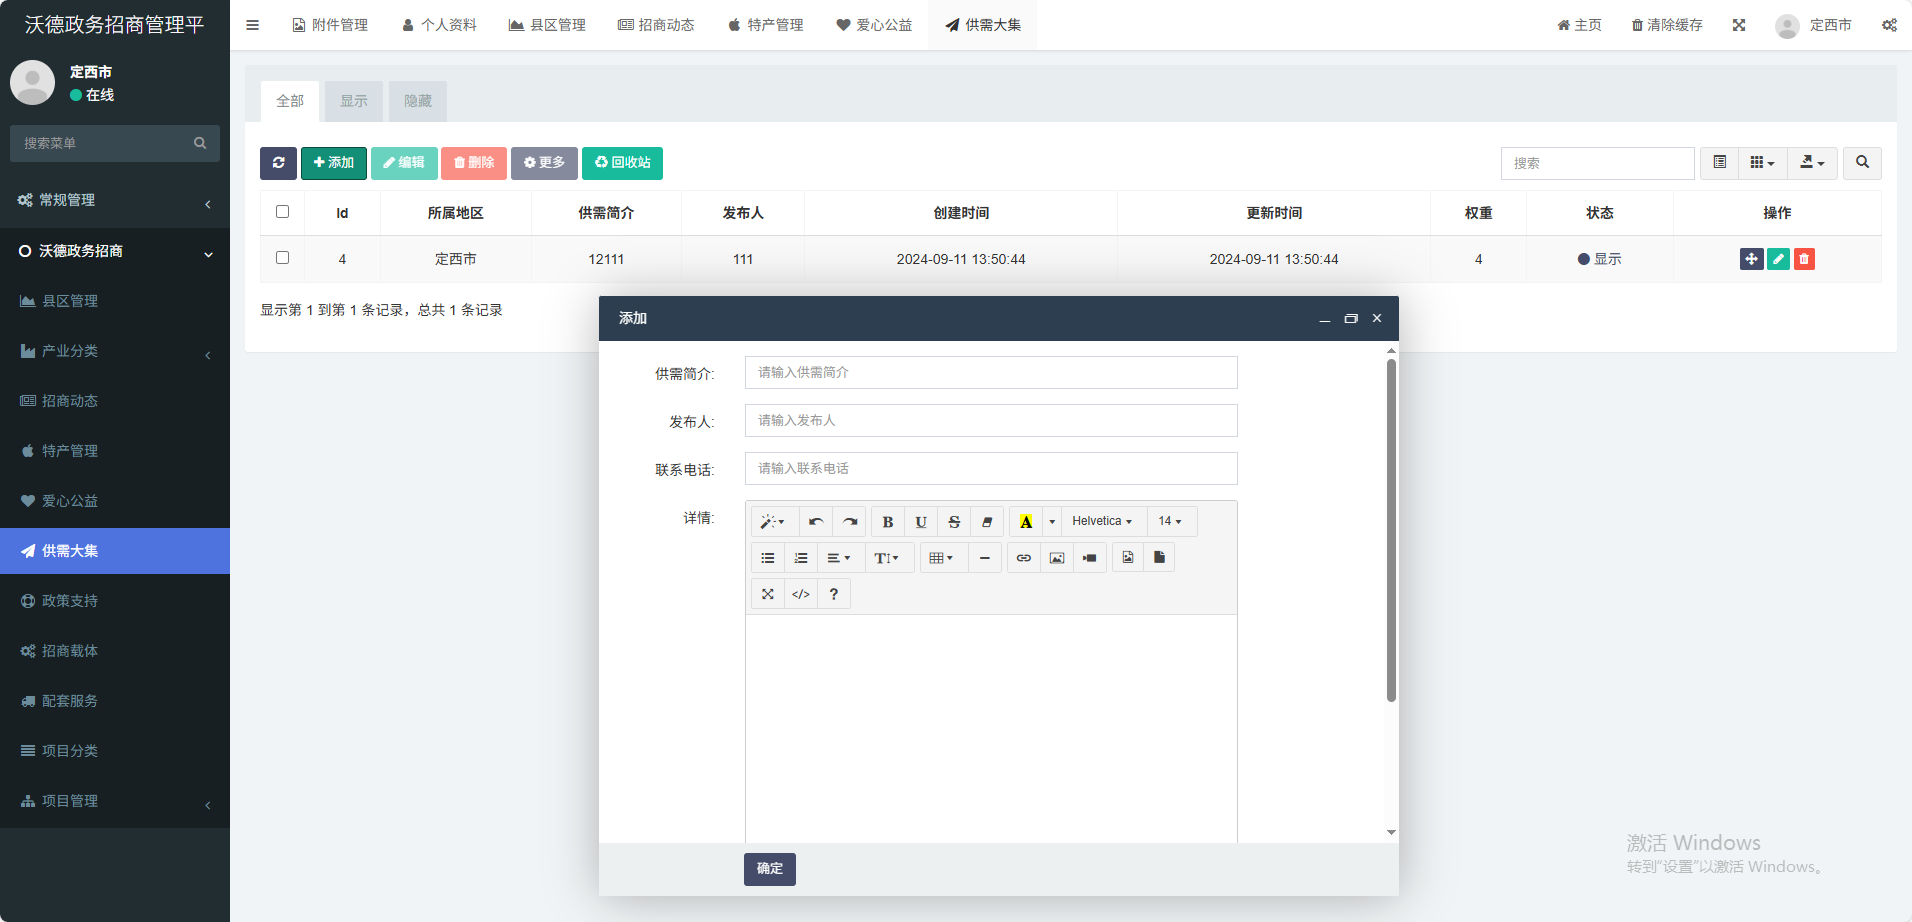Insert a link using chain icon

(x=1023, y=558)
